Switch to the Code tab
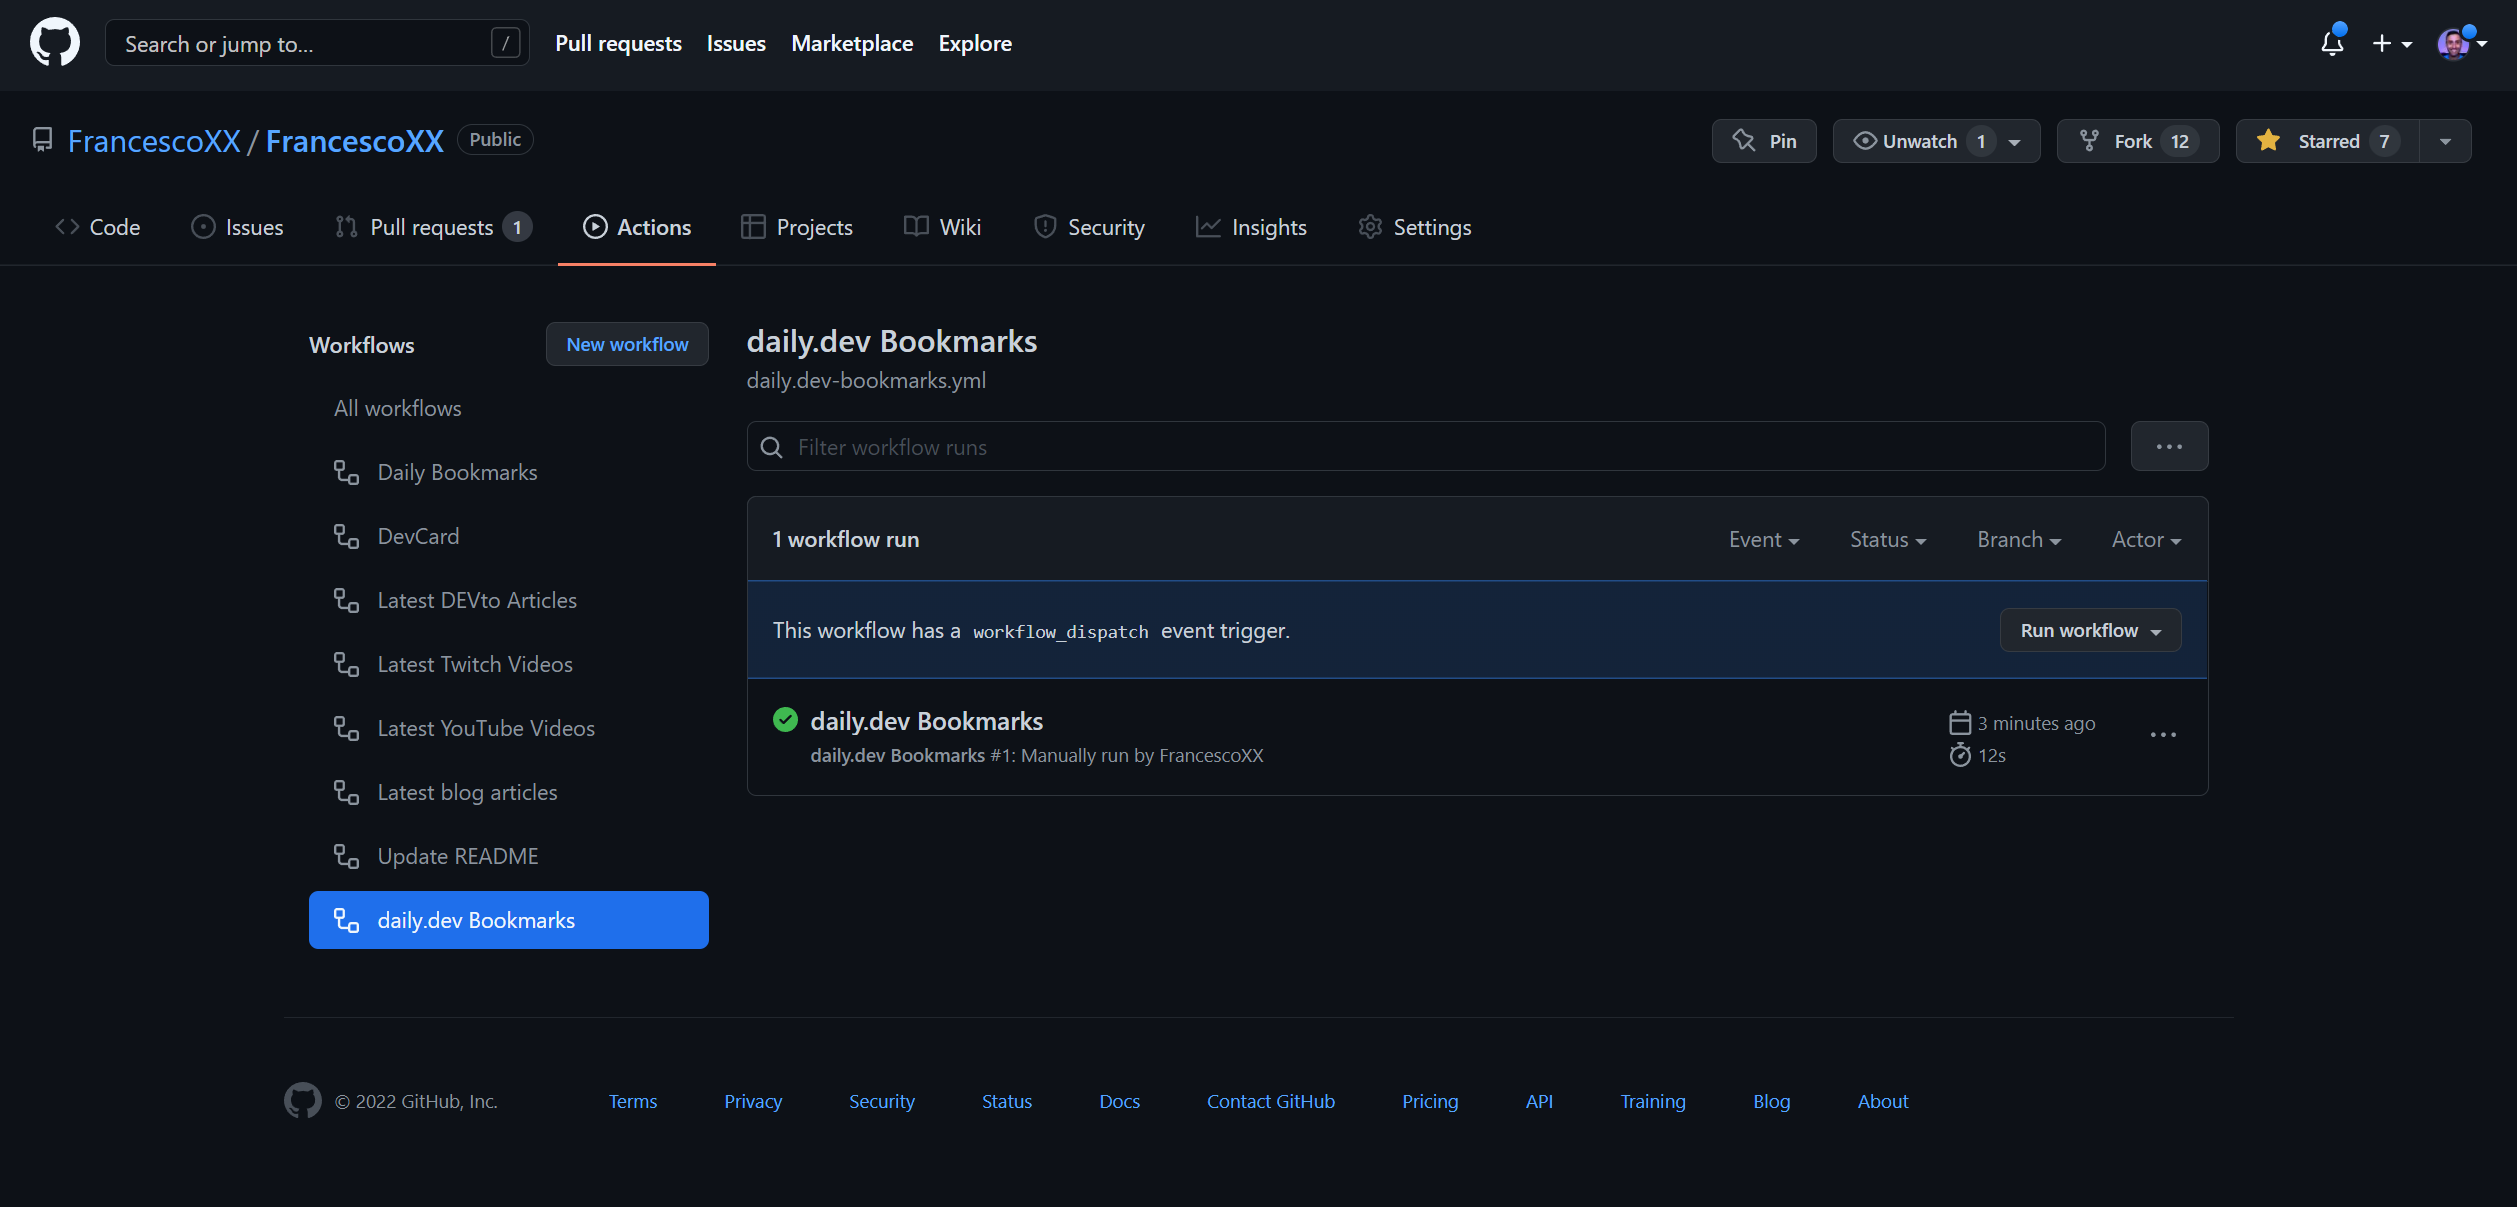Image resolution: width=2517 pixels, height=1207 pixels. 98,227
